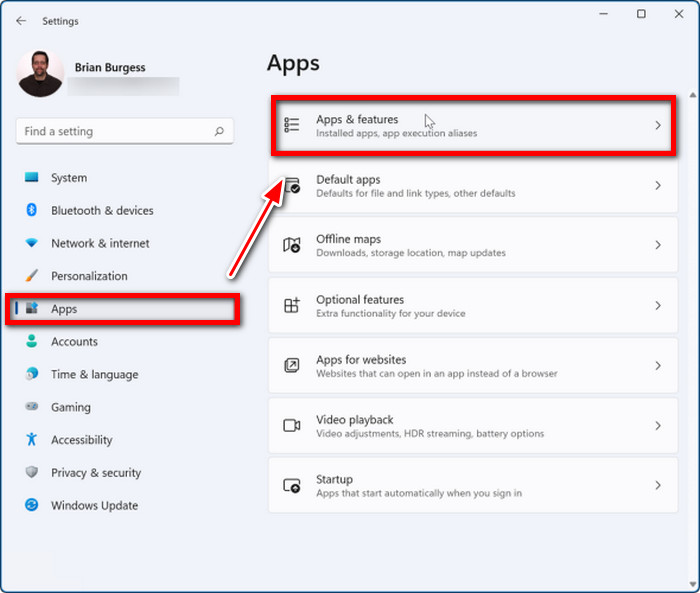Open Accessibility settings

pyautogui.click(x=82, y=440)
